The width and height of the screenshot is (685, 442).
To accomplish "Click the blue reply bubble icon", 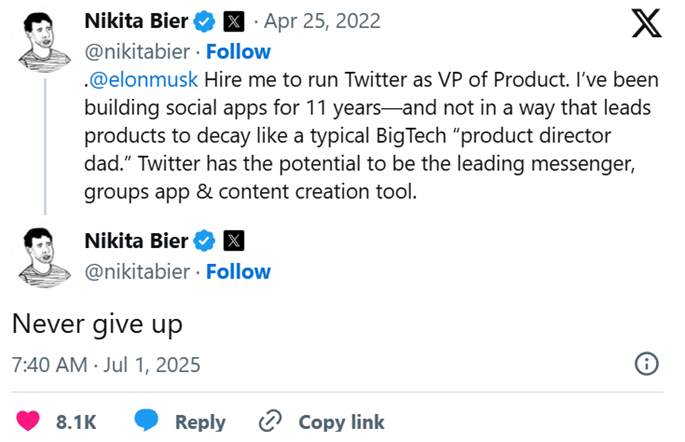I will (148, 421).
